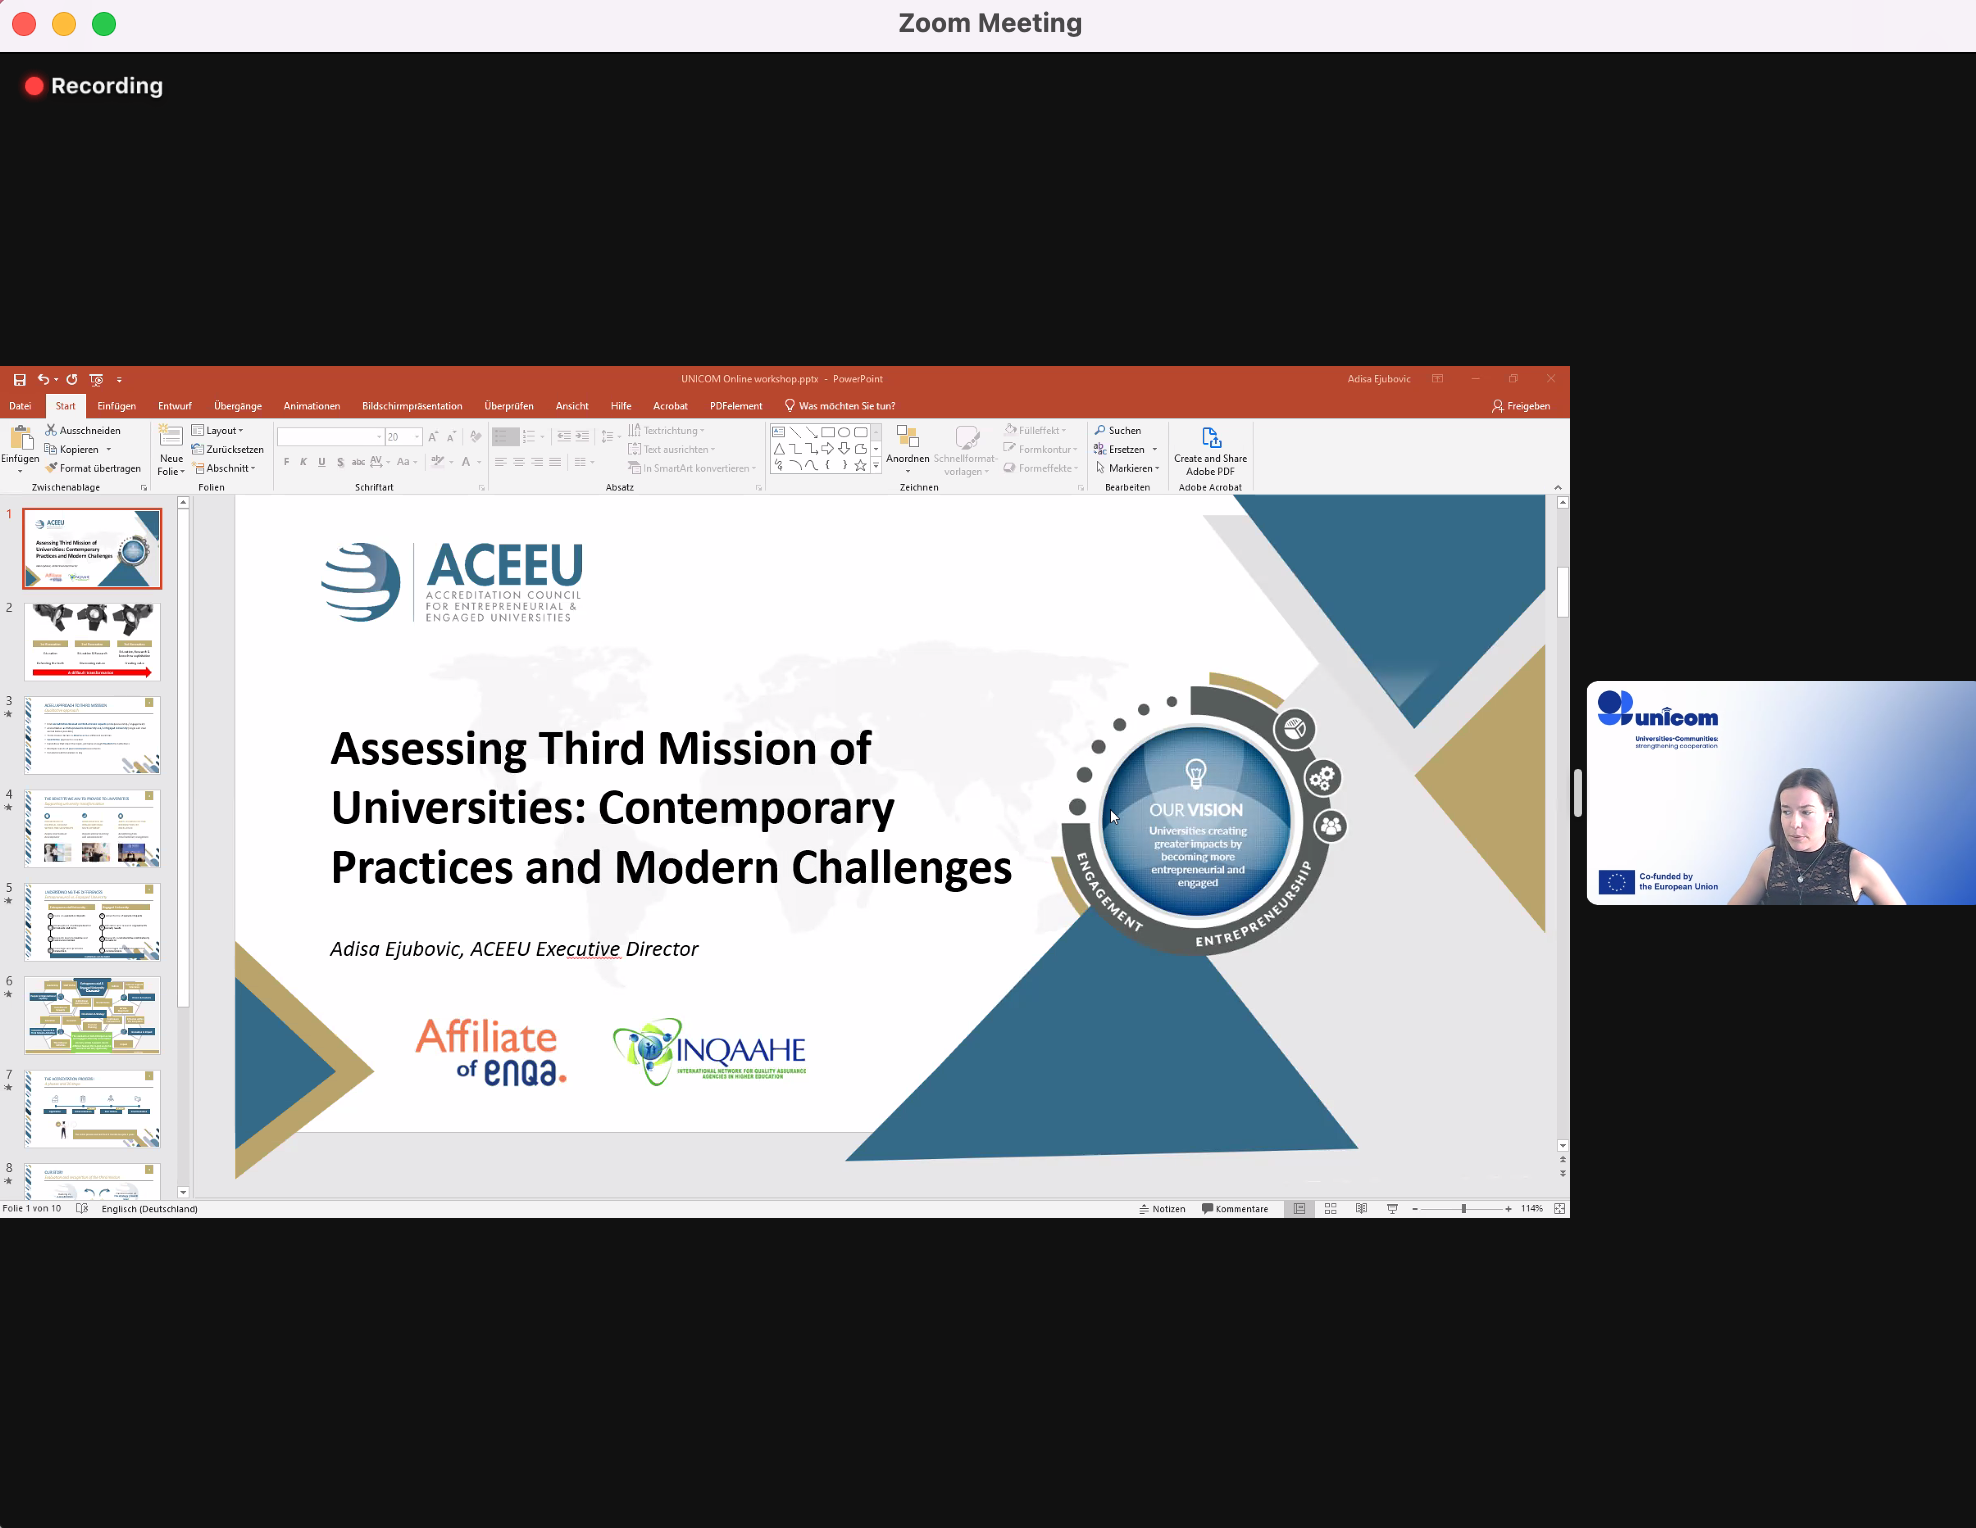The image size is (1976, 1528).
Task: Toggle bold (F) formatting
Action: point(287,462)
